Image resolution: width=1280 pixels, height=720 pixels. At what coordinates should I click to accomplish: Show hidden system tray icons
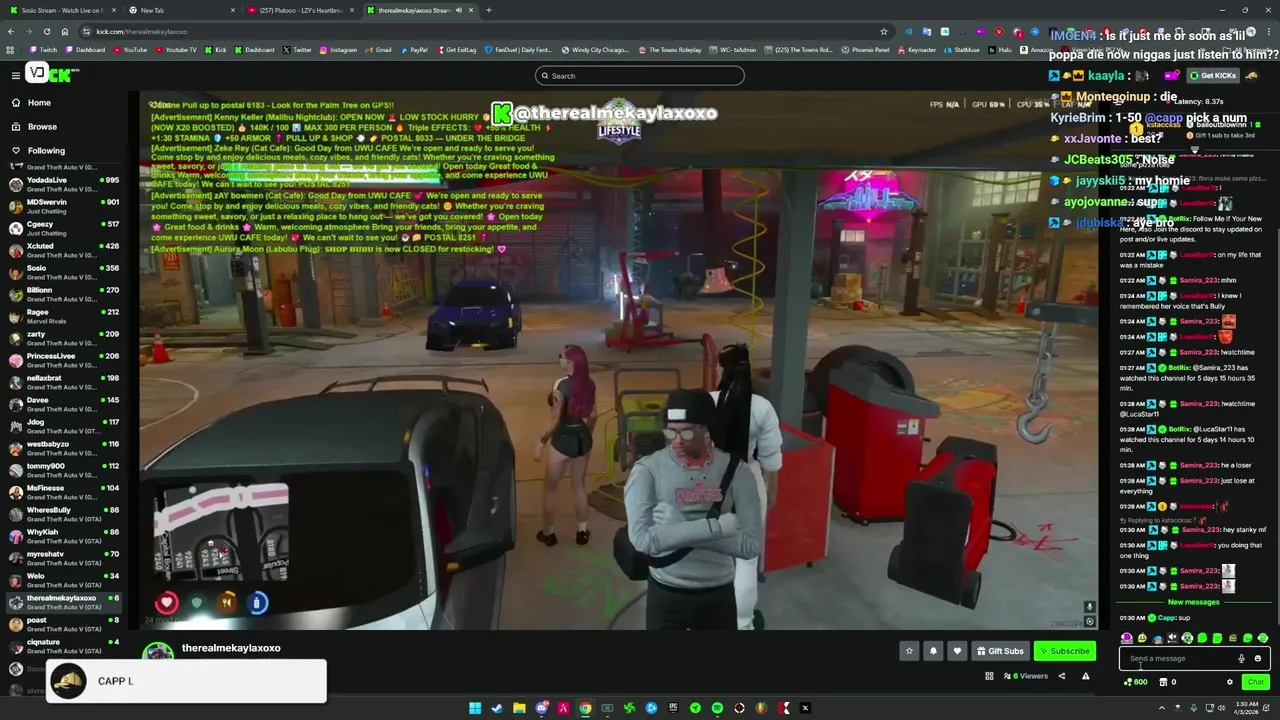[x=1161, y=708]
